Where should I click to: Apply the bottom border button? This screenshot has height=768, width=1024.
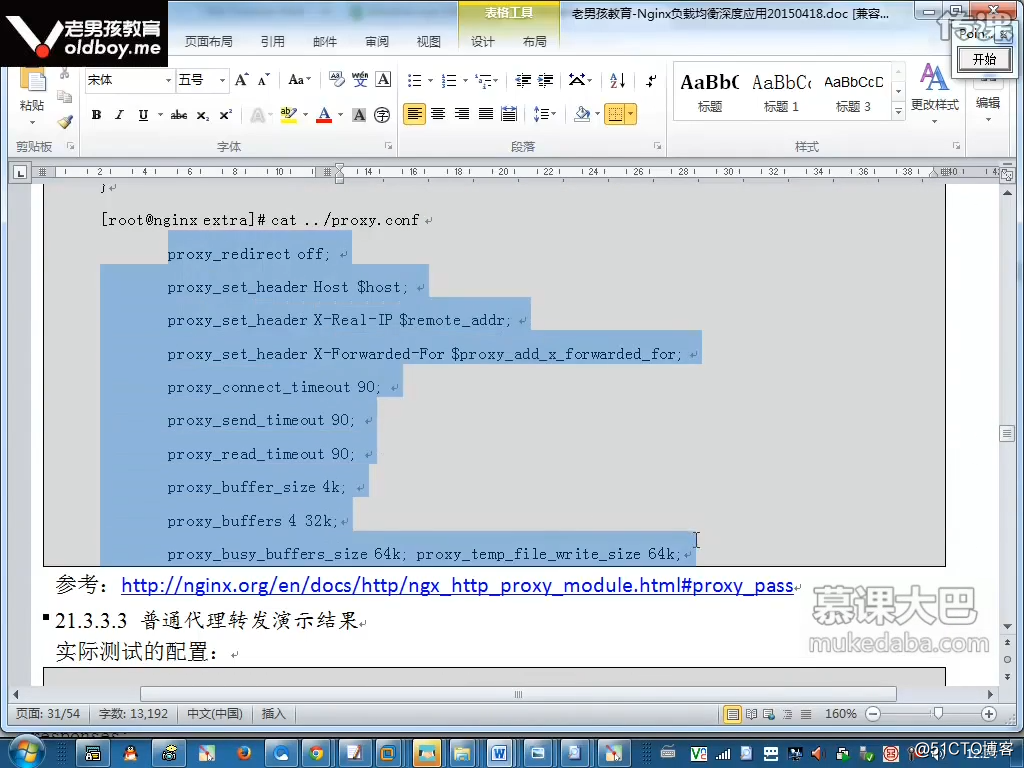(x=615, y=114)
